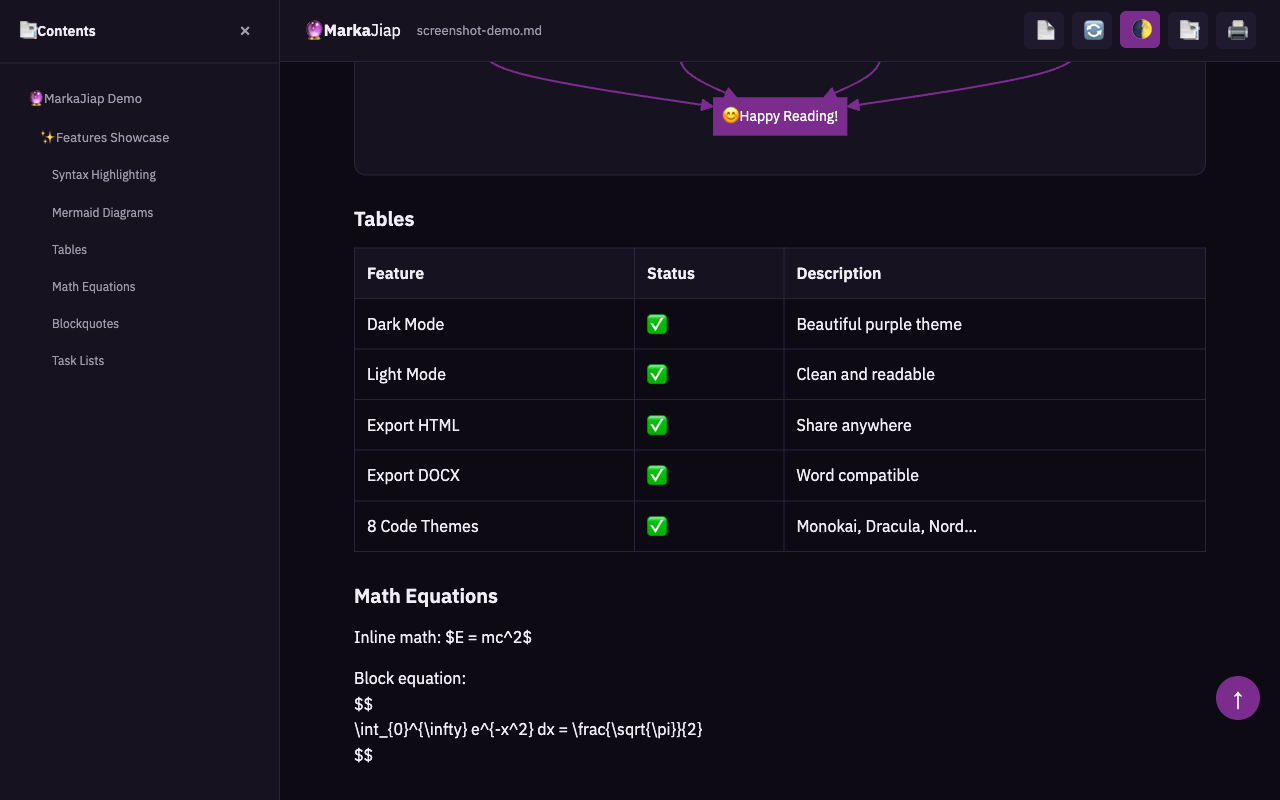
Task: Click the printer icon
Action: [1236, 30]
